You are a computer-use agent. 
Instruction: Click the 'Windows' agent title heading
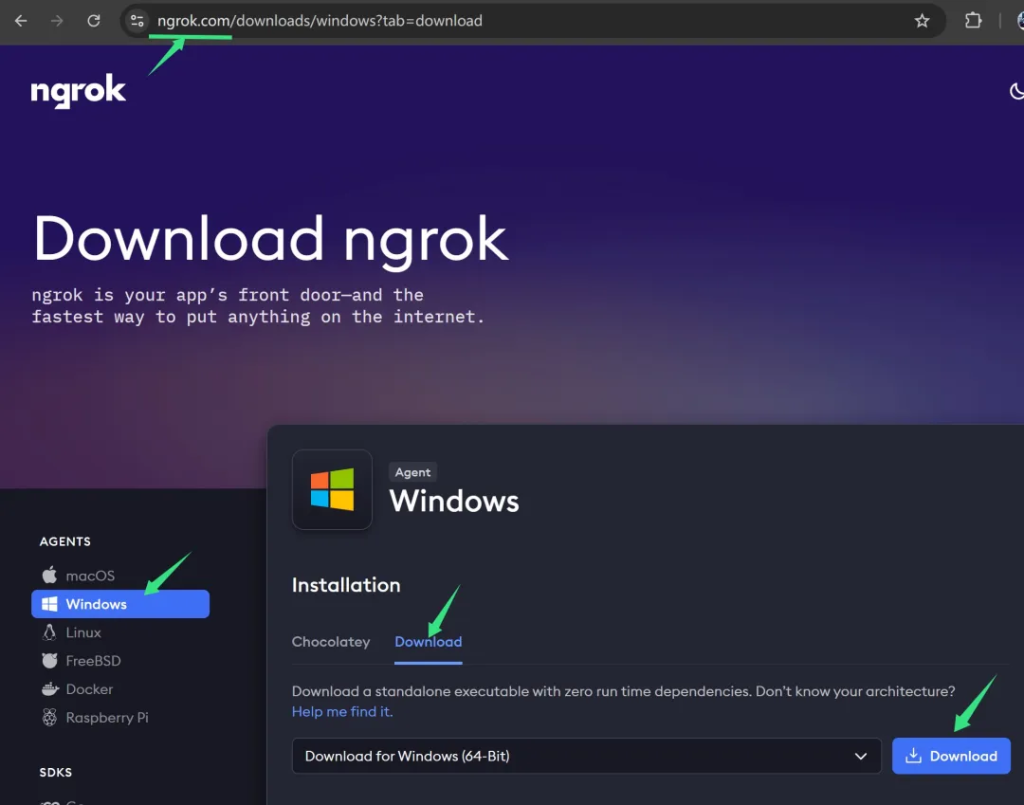(x=455, y=501)
